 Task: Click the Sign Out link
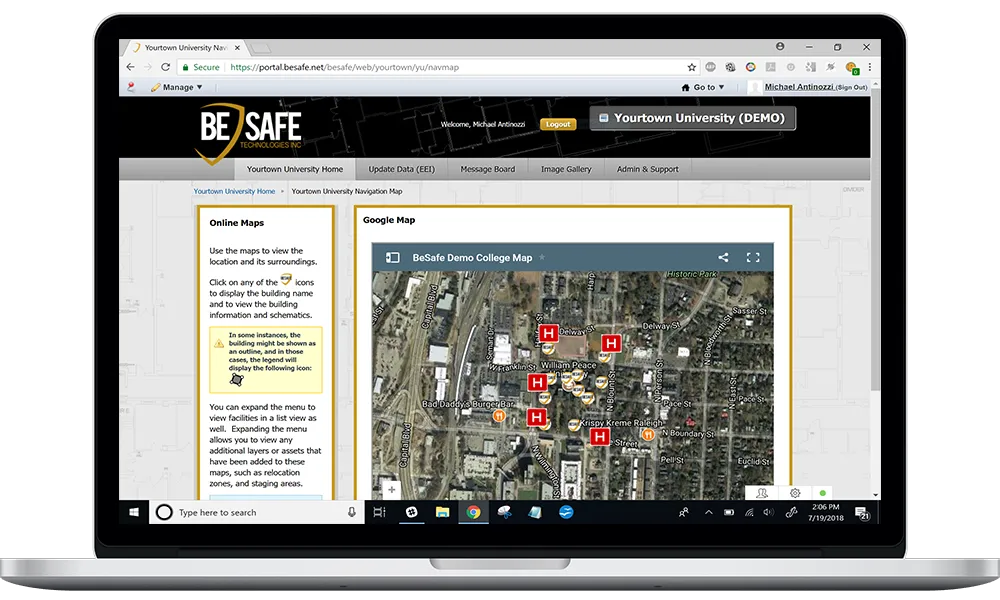click(851, 87)
